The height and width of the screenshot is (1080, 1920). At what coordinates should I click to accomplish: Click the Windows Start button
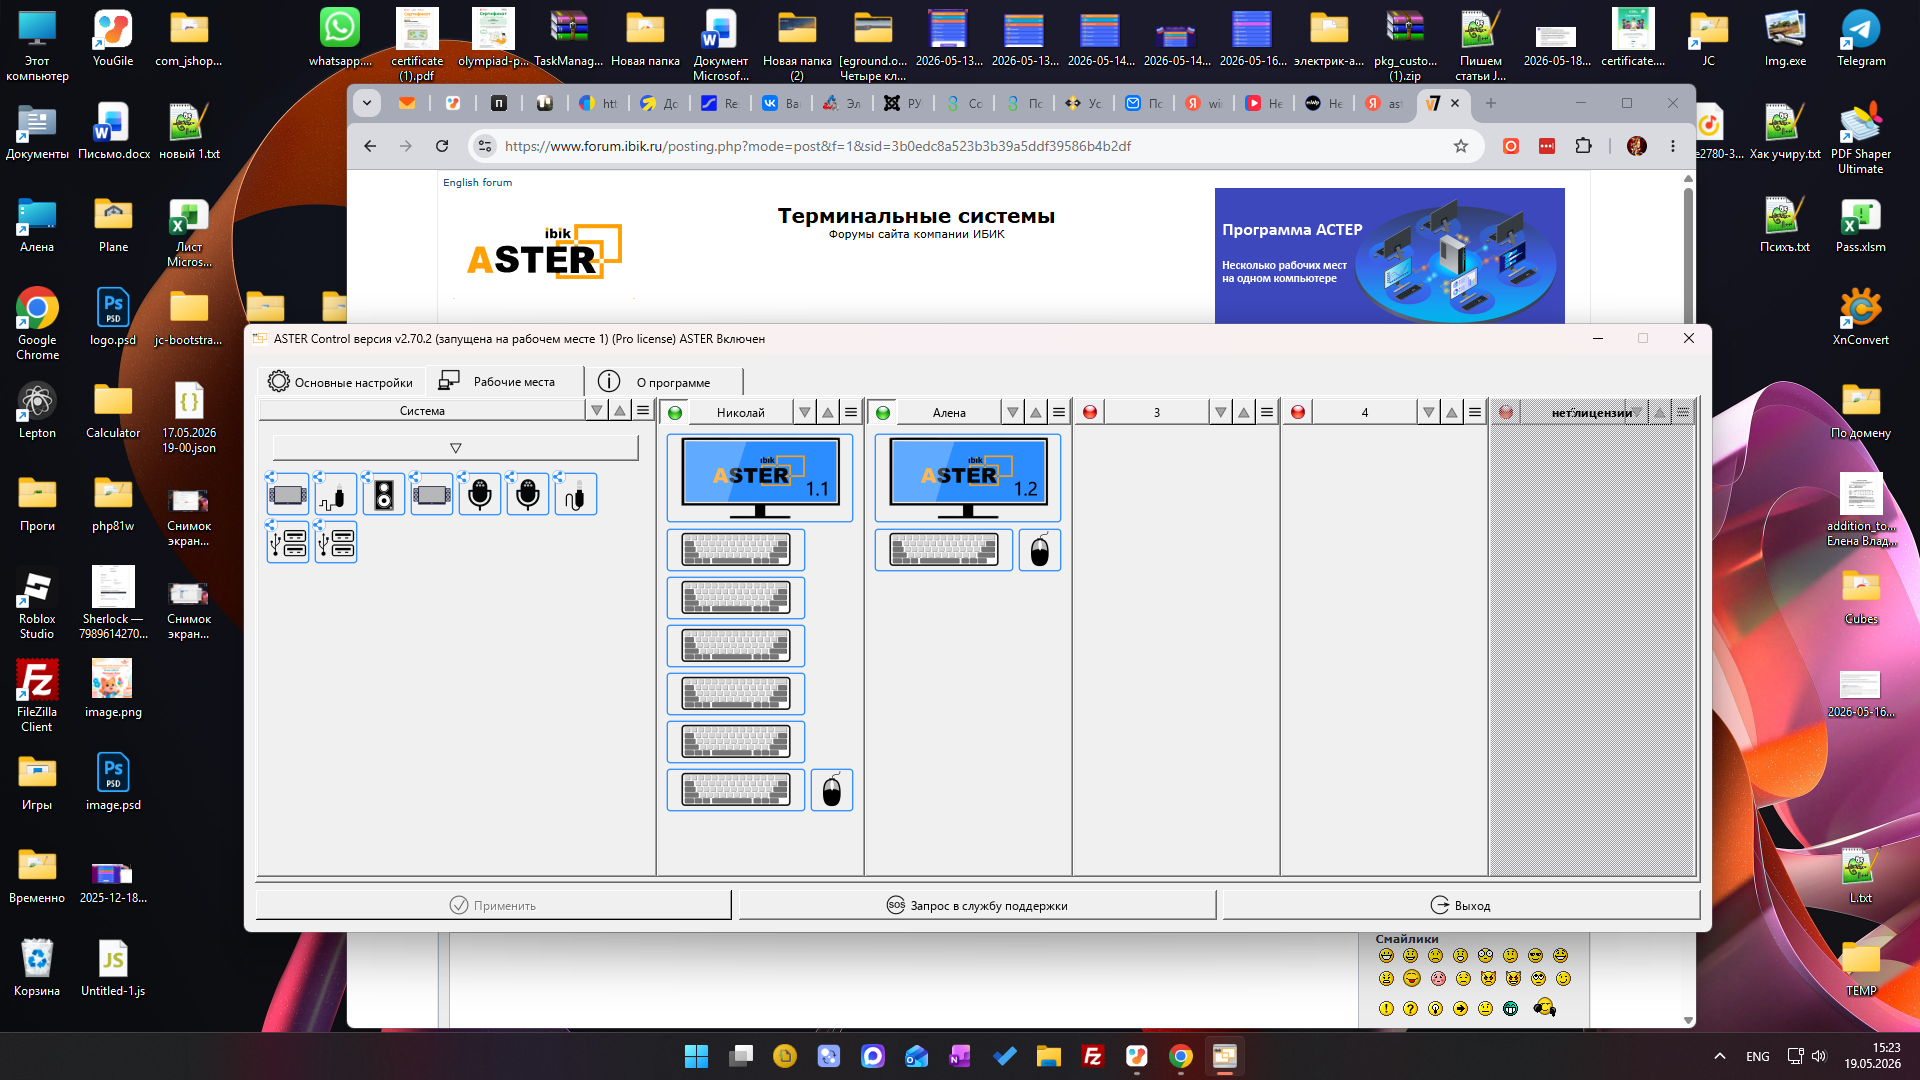point(696,1056)
